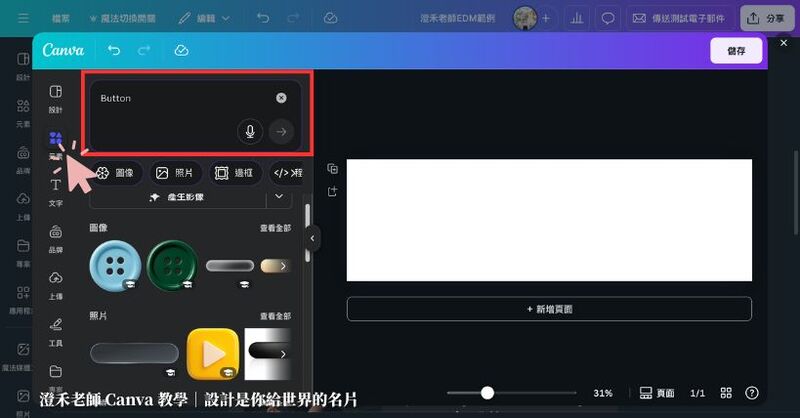The height and width of the screenshot is (418, 800).
Task: Select the yellow play button photo
Action: click(213, 354)
